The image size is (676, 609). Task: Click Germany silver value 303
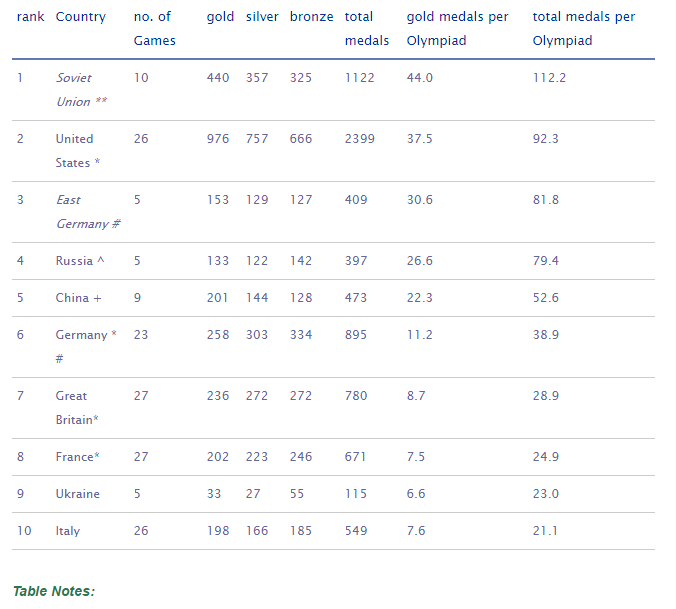[257, 335]
